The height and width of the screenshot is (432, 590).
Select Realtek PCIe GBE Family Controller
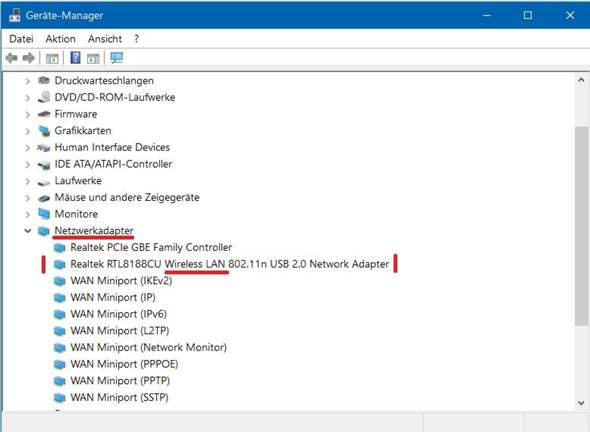coord(151,247)
